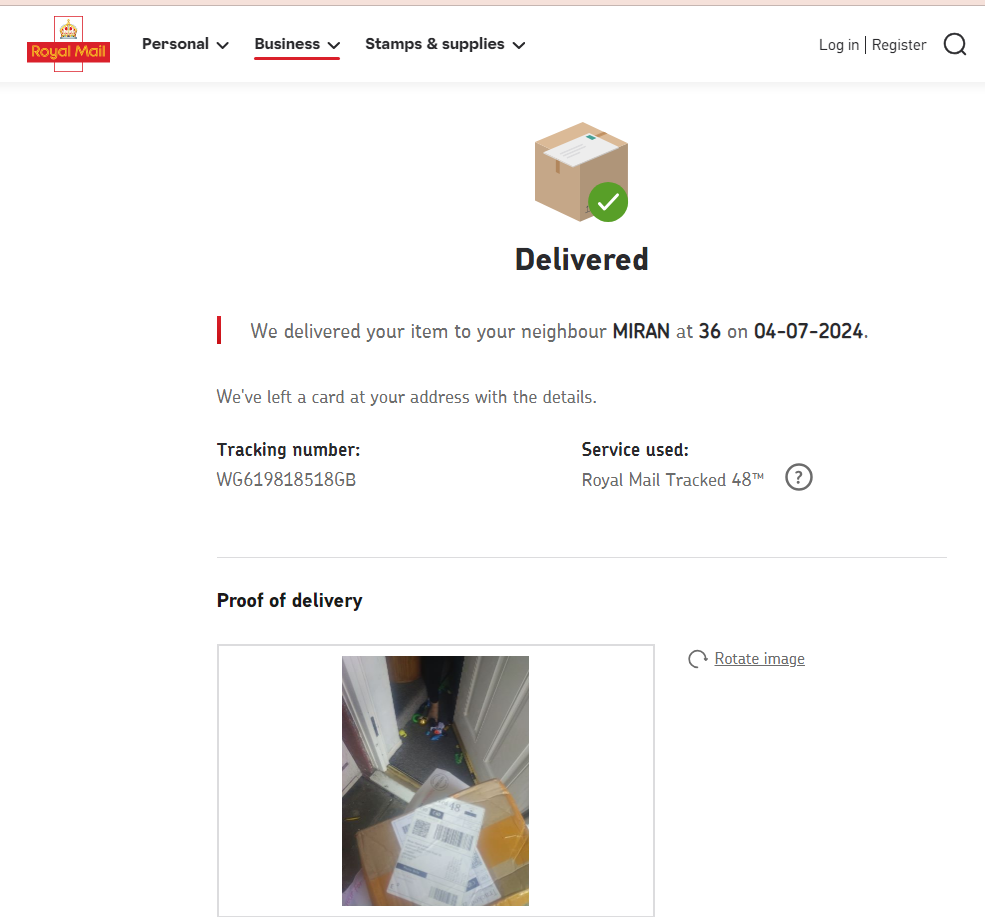Image resolution: width=985 pixels, height=917 pixels.
Task: Click the Royal Mail Tracked 48 text
Action: pos(672,480)
